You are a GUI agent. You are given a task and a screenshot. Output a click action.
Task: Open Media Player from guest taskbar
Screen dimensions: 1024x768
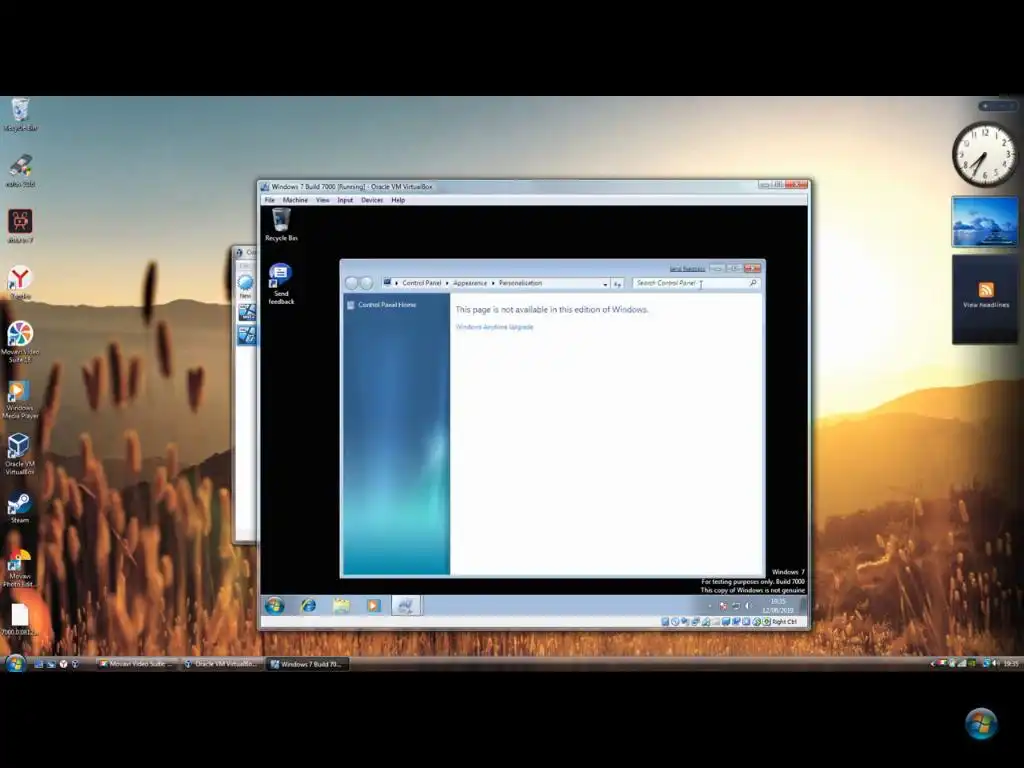(x=373, y=605)
